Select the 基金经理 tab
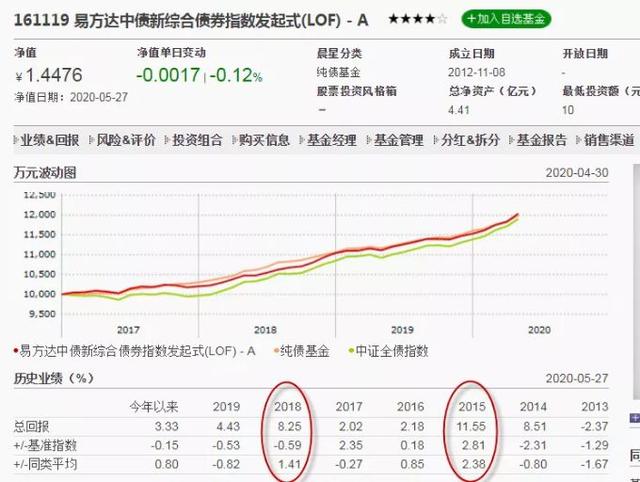The image size is (640, 482). click(x=331, y=140)
